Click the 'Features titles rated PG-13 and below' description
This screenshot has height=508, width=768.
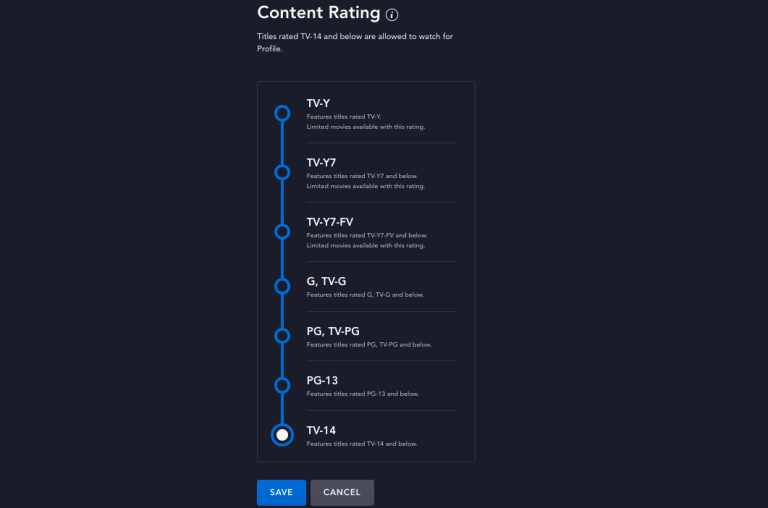(x=363, y=394)
